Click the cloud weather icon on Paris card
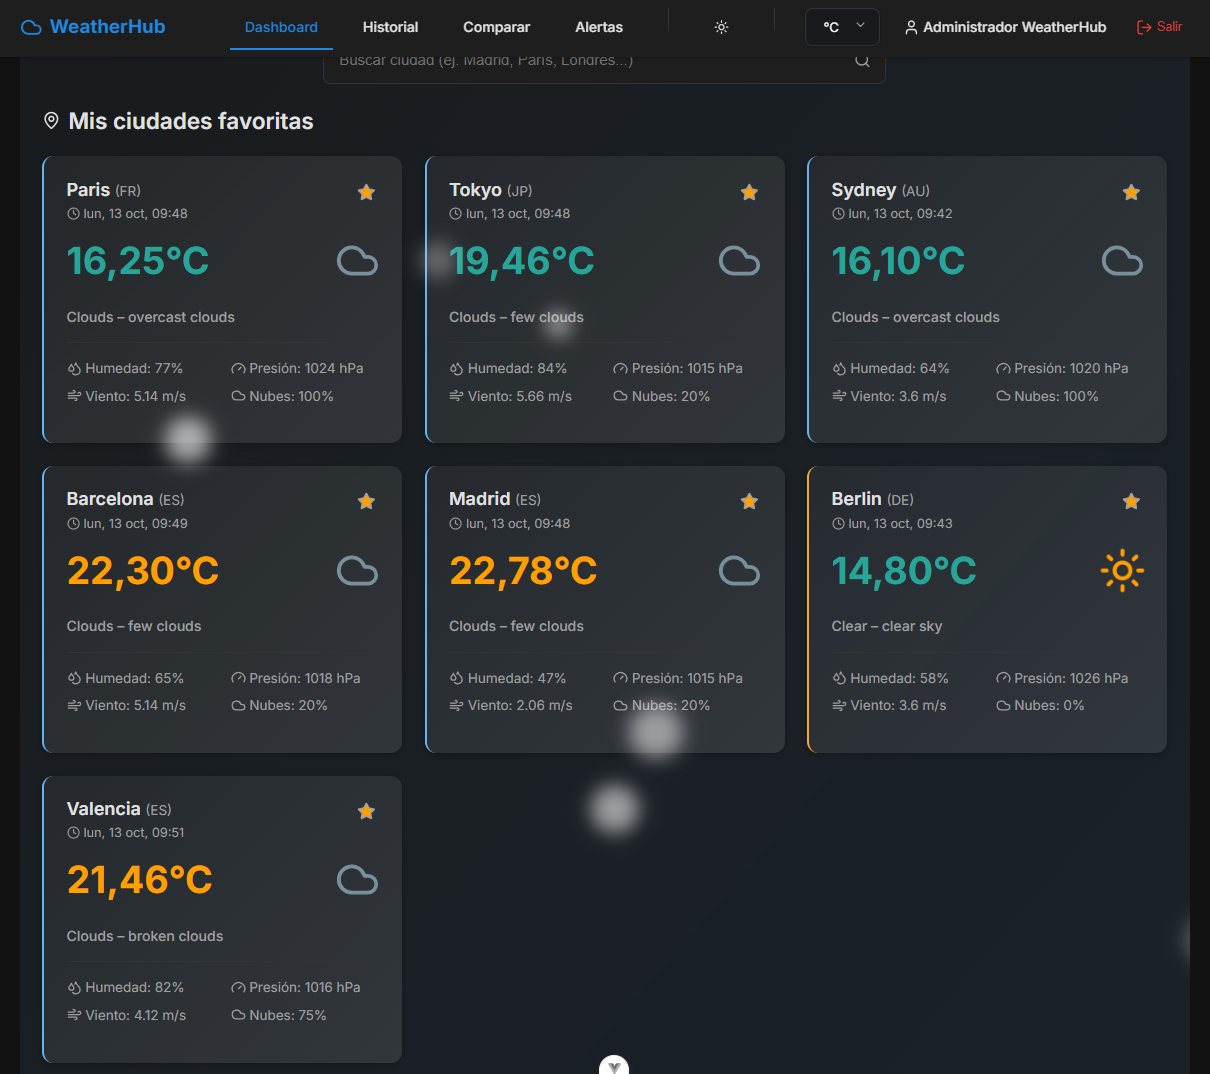This screenshot has width=1210, height=1074. click(x=357, y=261)
